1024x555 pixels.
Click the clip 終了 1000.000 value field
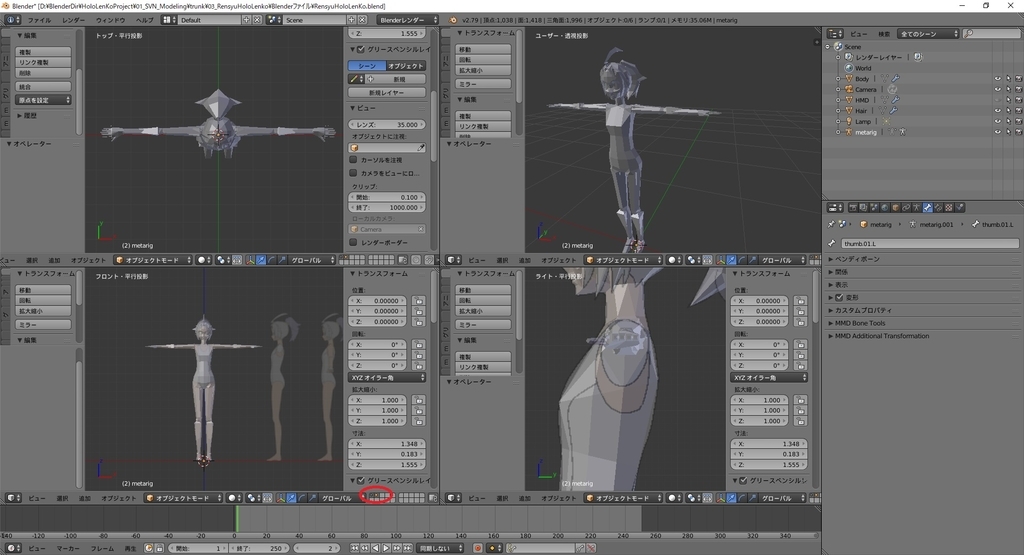pos(387,207)
